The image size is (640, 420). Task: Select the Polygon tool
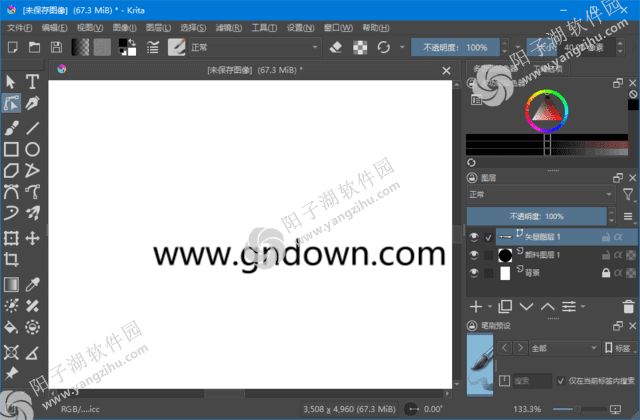tap(11, 171)
